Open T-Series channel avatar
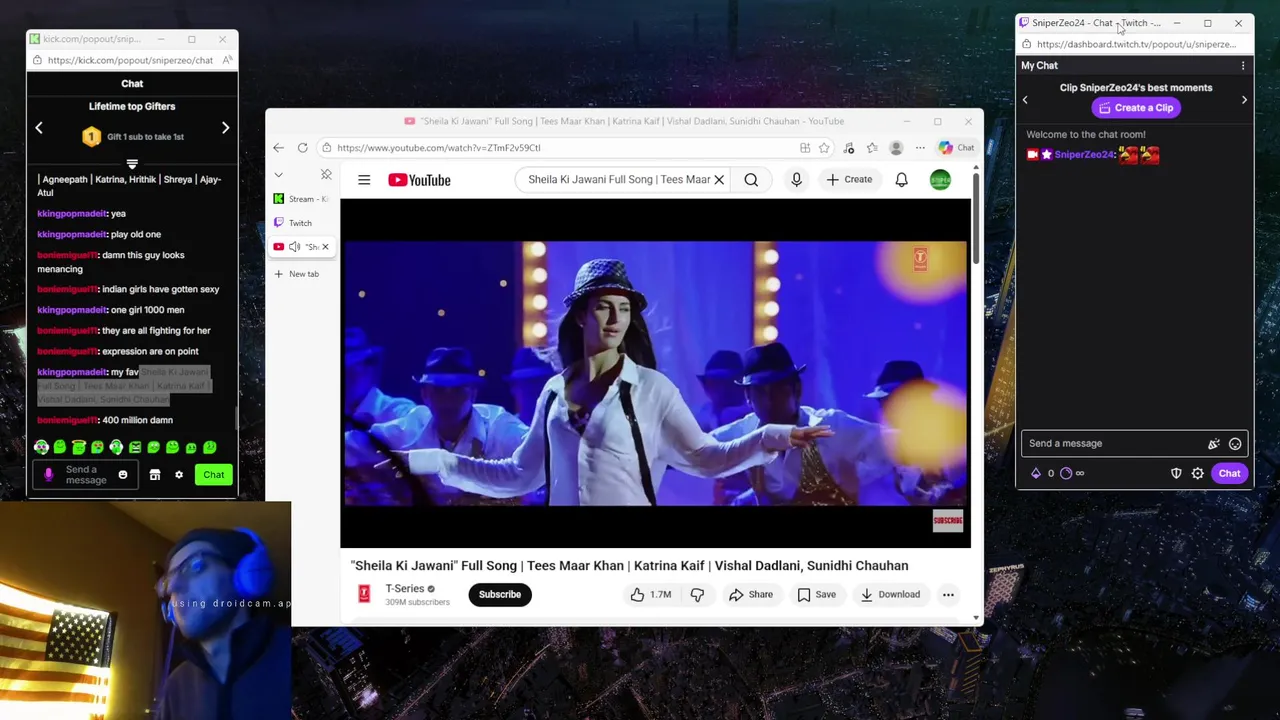 [364, 594]
